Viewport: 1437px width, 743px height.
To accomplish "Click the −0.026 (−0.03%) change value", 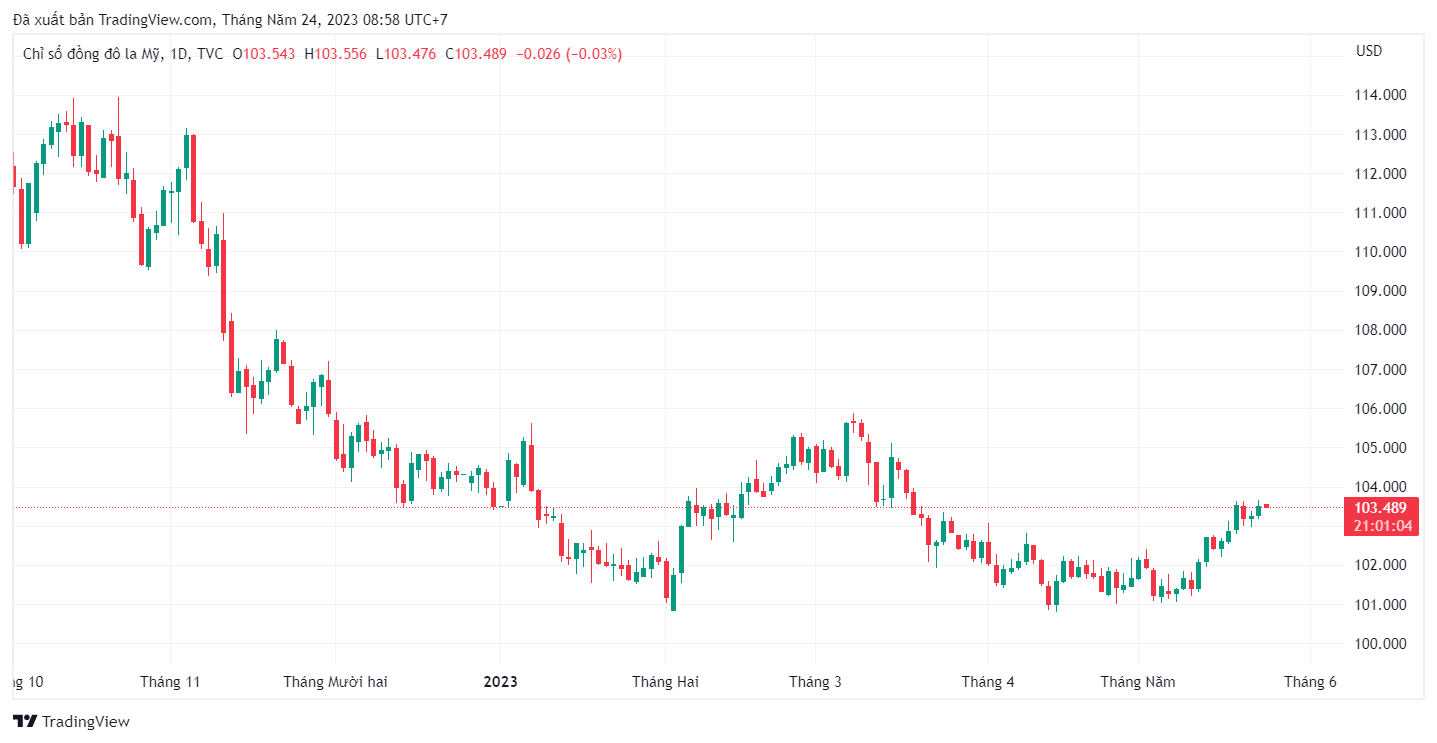I will pyautogui.click(x=568, y=54).
